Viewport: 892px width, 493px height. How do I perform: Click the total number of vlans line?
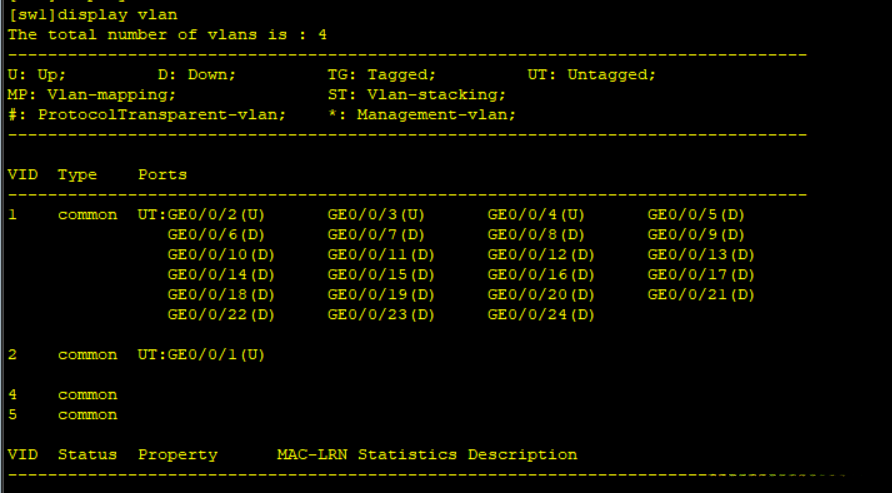[x=167, y=34]
